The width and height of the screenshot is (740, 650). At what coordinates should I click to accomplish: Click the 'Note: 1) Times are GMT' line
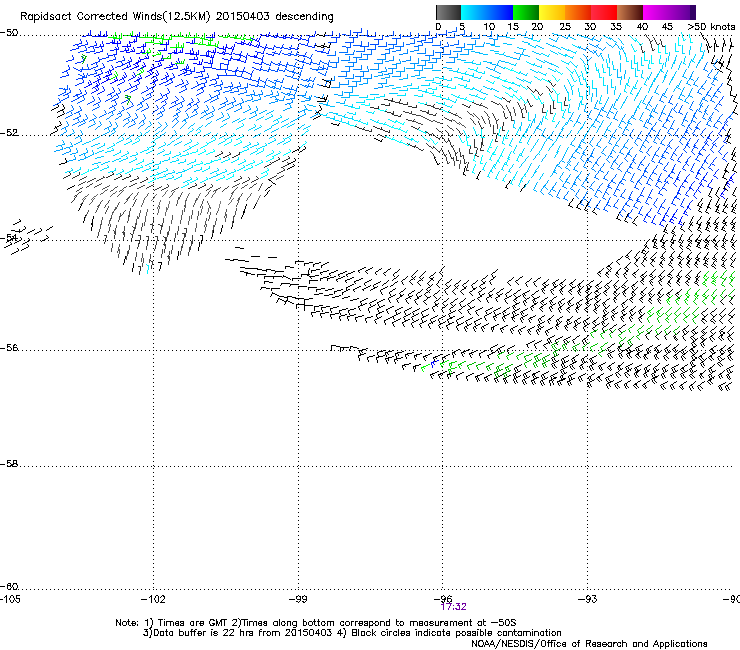click(x=315, y=623)
